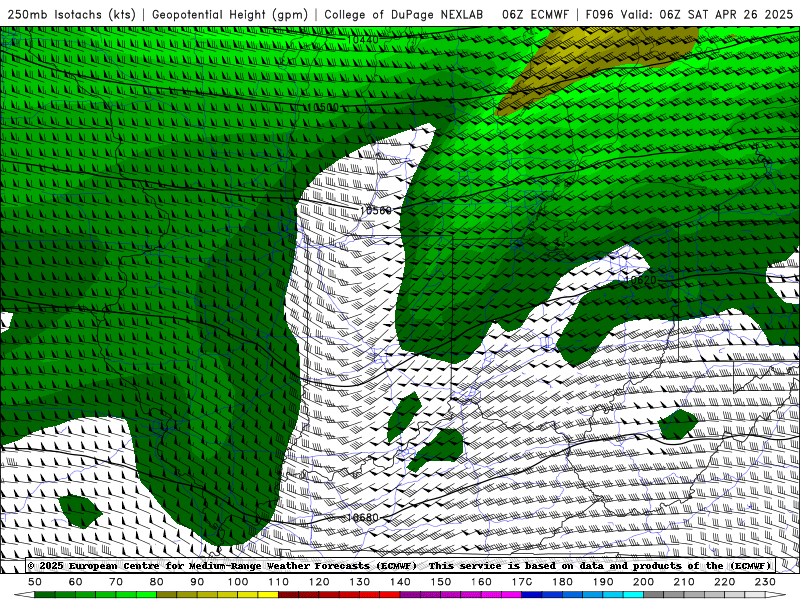Click legend value 80

[156, 582]
